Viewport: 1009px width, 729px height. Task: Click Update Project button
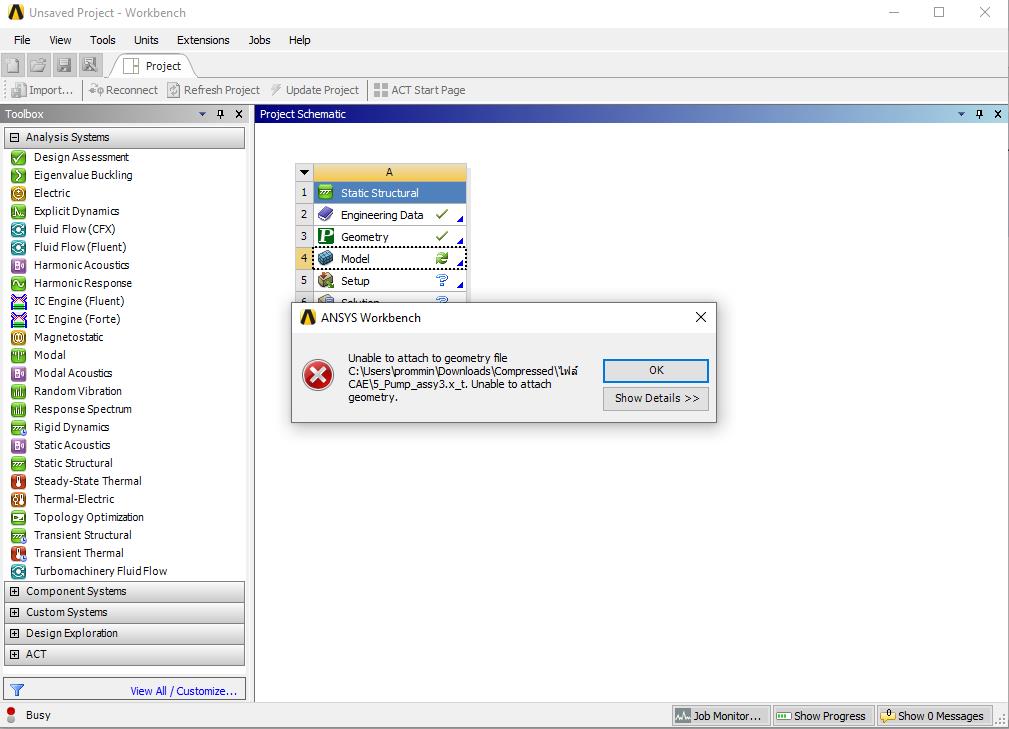(x=315, y=90)
